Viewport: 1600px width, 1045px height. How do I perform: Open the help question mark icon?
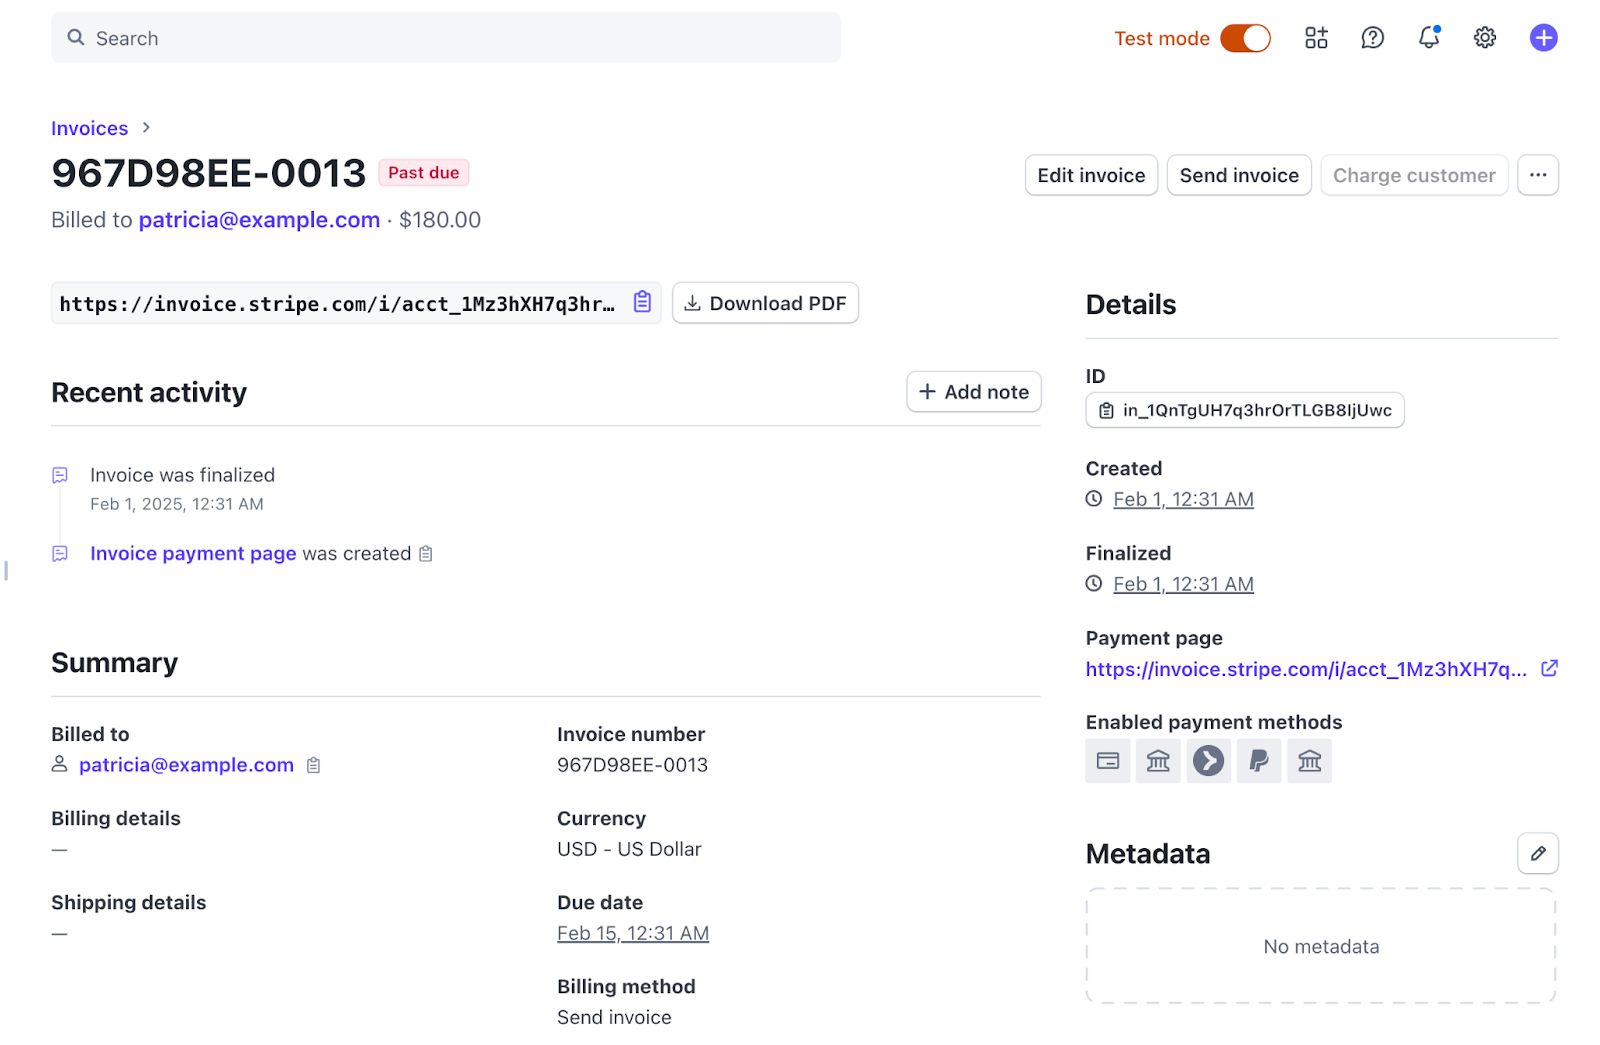point(1372,38)
